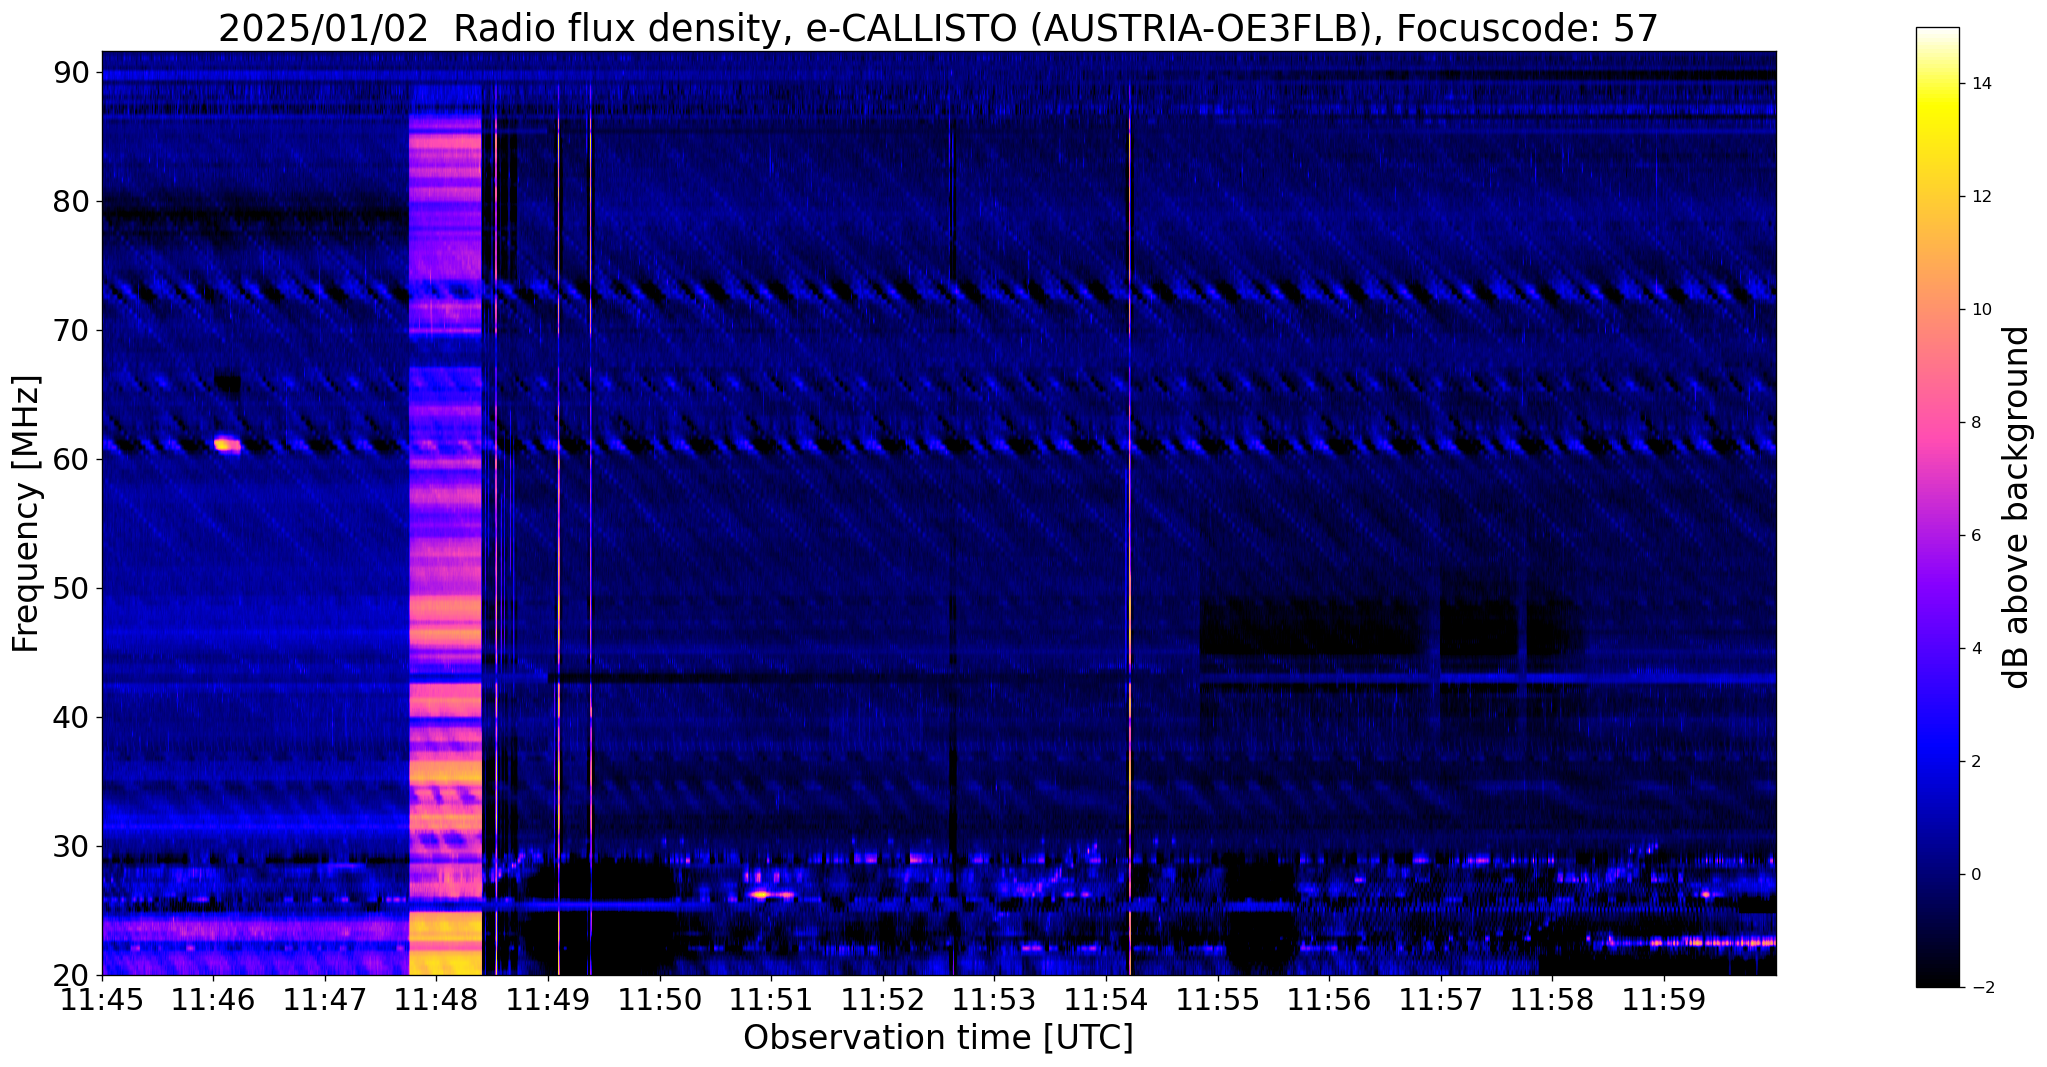
Task: Click the bright broadband burst at 11:48
Action: click(446, 530)
